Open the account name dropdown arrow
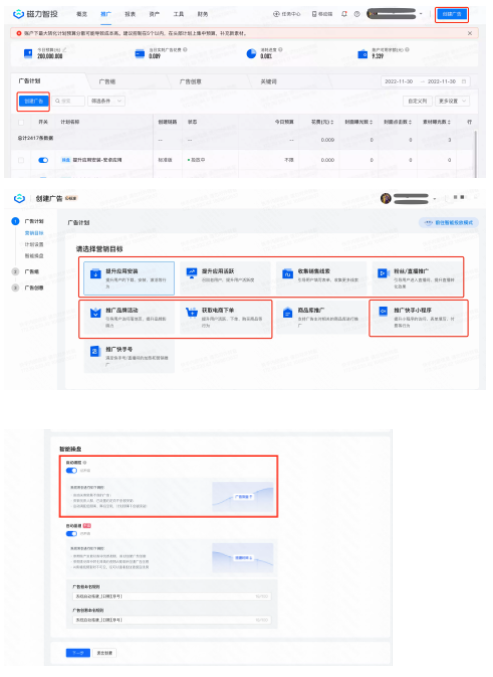 click(x=421, y=14)
